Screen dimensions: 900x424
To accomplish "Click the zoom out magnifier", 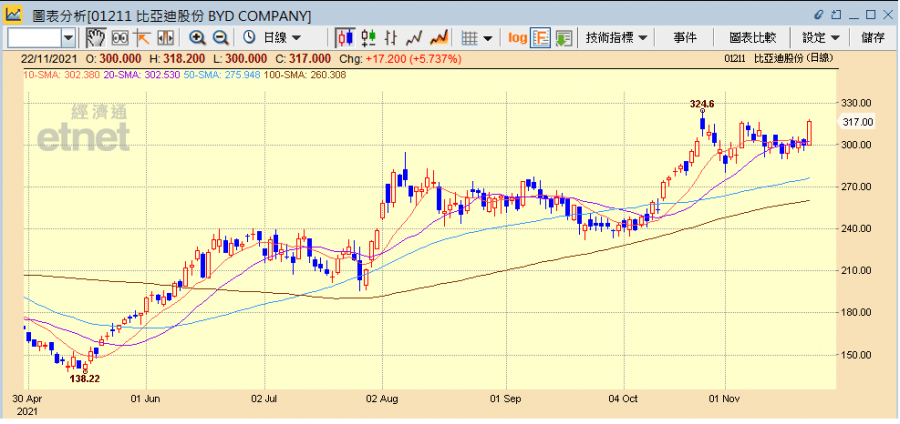I will (220, 37).
